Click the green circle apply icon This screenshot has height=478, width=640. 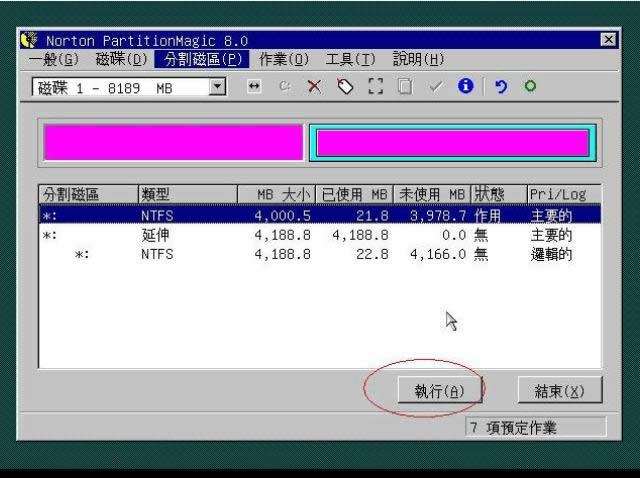(x=530, y=88)
